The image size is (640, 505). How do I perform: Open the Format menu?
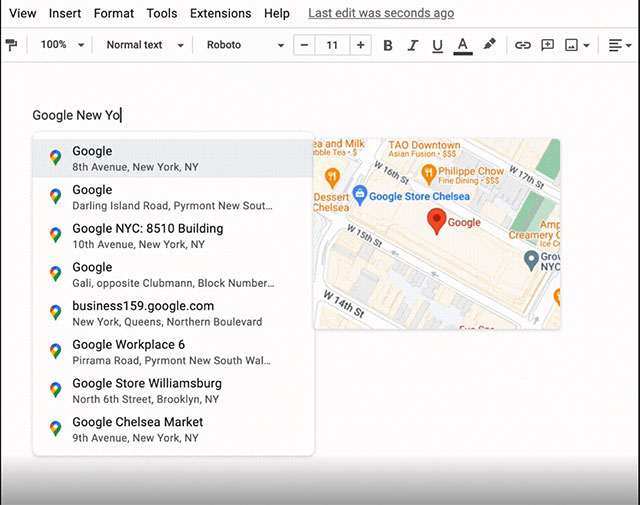tap(113, 13)
